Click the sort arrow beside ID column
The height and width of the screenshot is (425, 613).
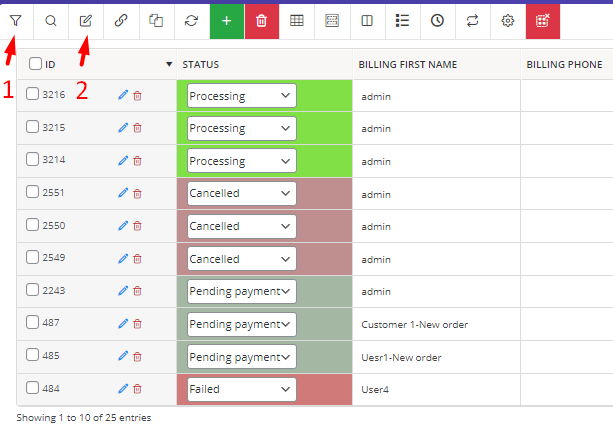[x=169, y=65]
